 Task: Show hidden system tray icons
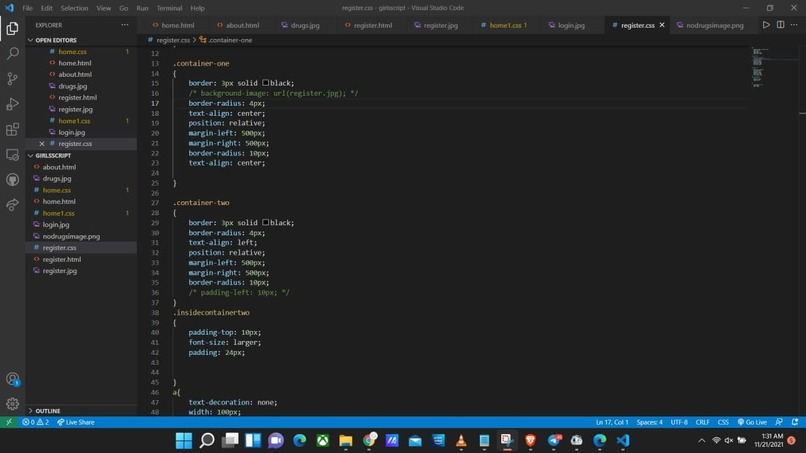(x=701, y=441)
